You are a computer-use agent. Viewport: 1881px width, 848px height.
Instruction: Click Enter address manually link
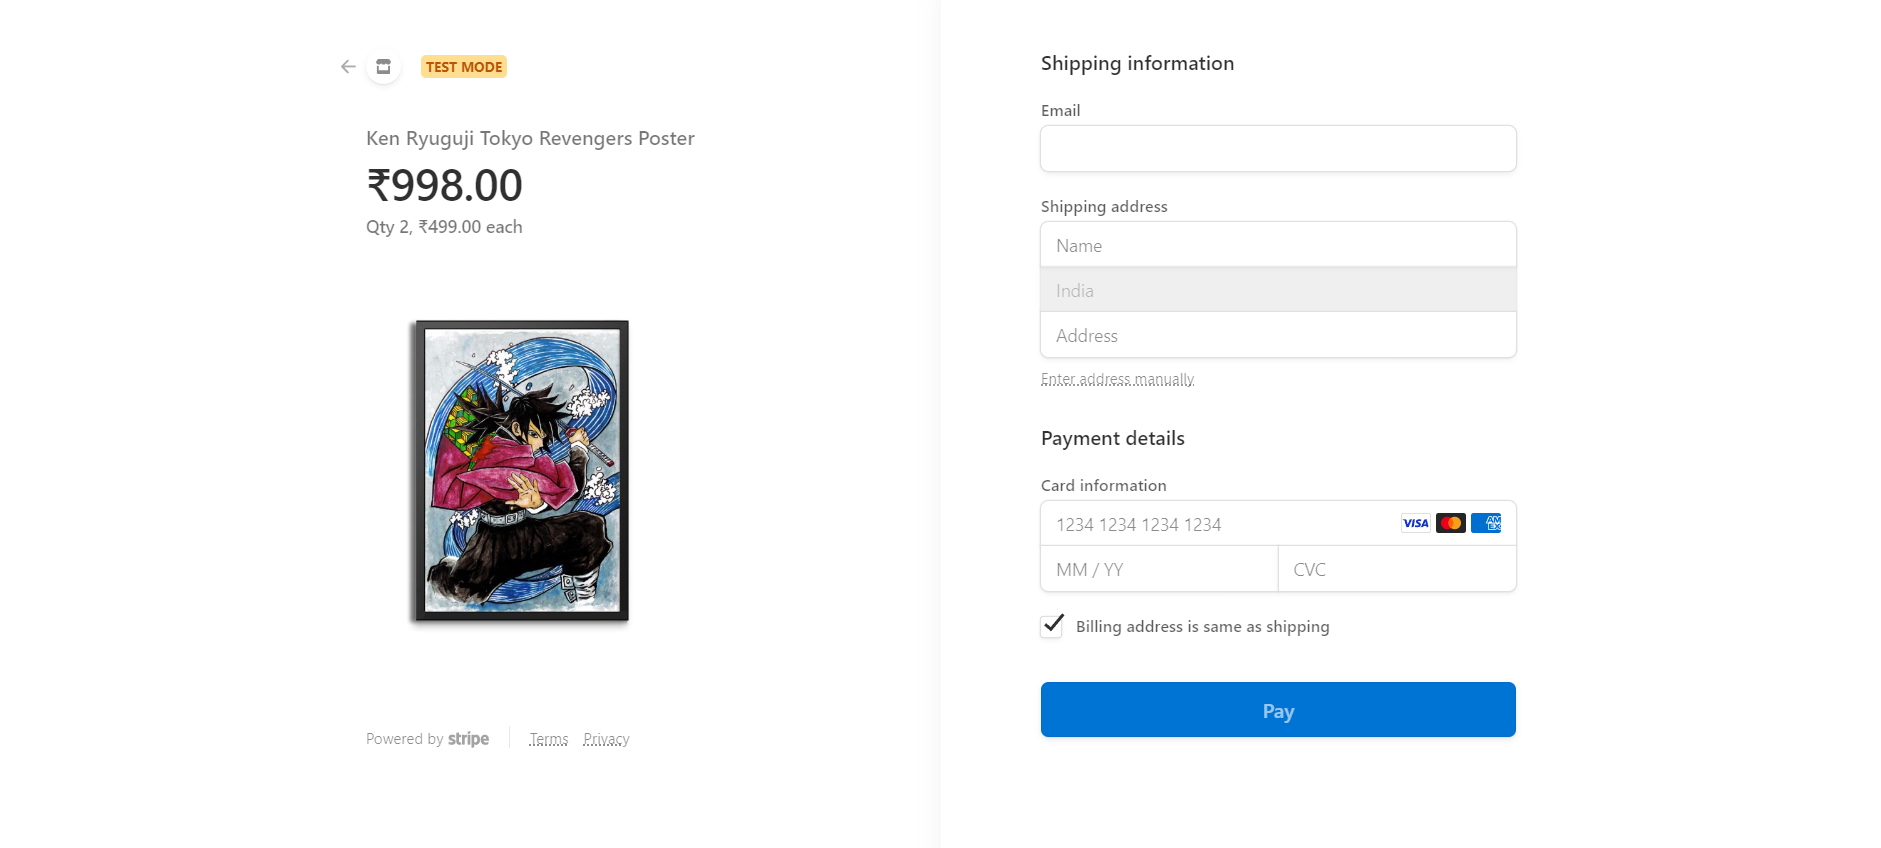tap(1117, 379)
